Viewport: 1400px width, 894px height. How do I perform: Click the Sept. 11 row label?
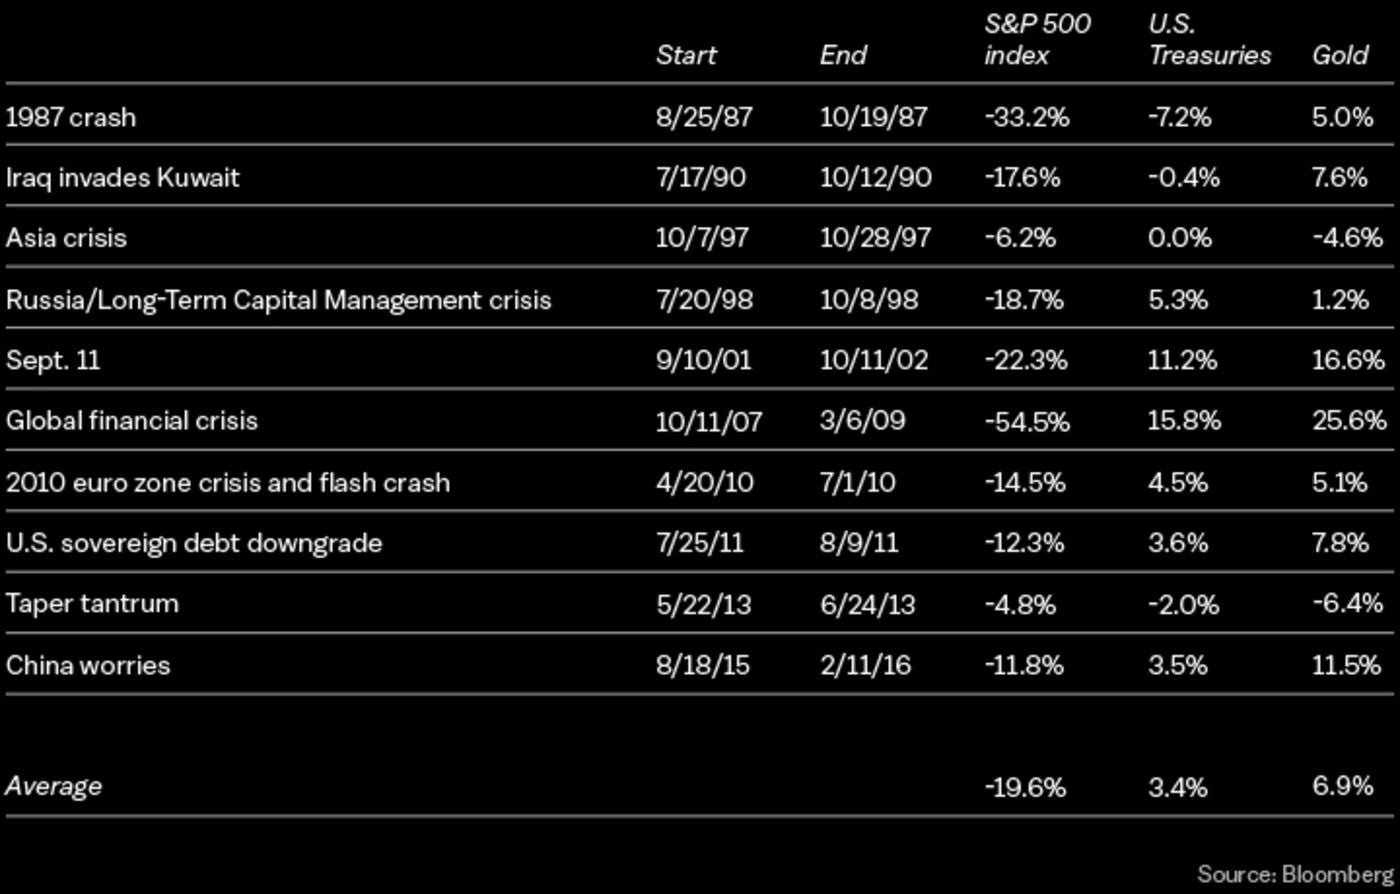point(53,360)
